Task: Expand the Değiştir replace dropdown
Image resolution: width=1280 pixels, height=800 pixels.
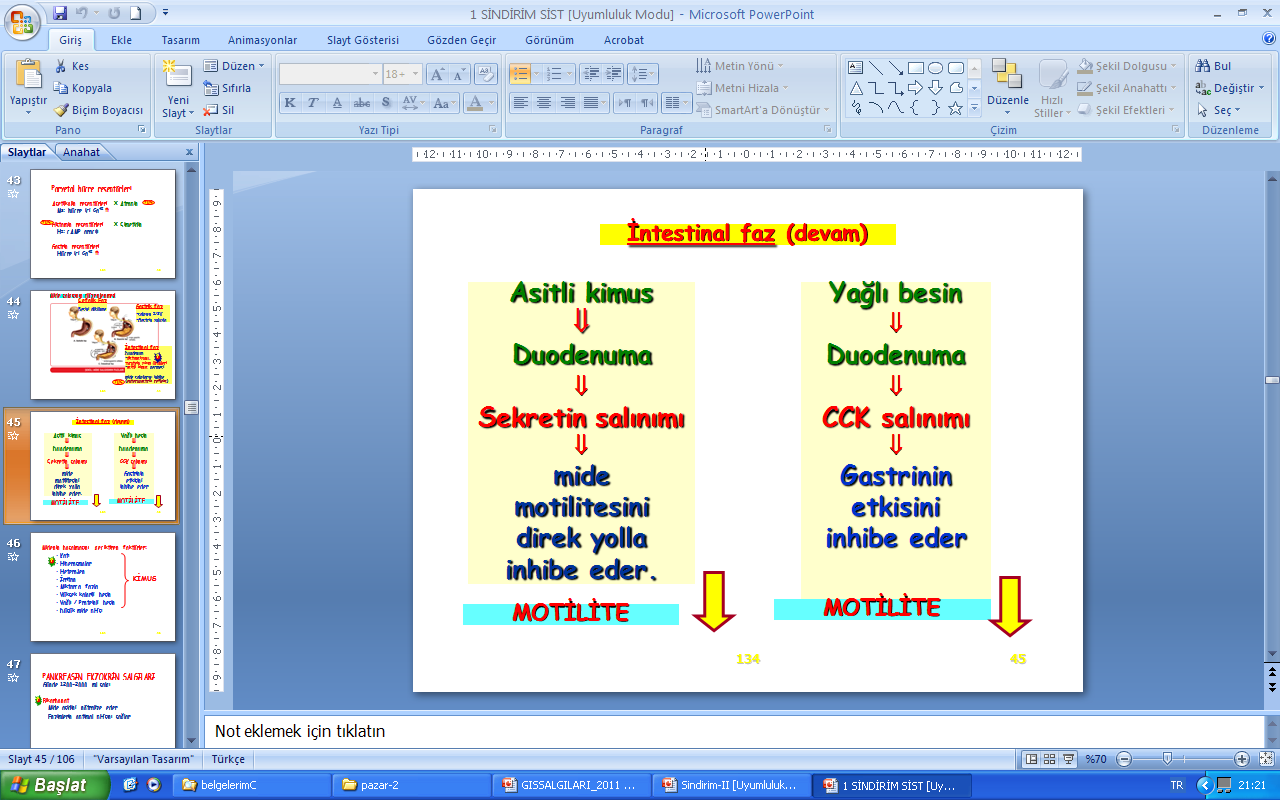Action: tap(1232, 88)
